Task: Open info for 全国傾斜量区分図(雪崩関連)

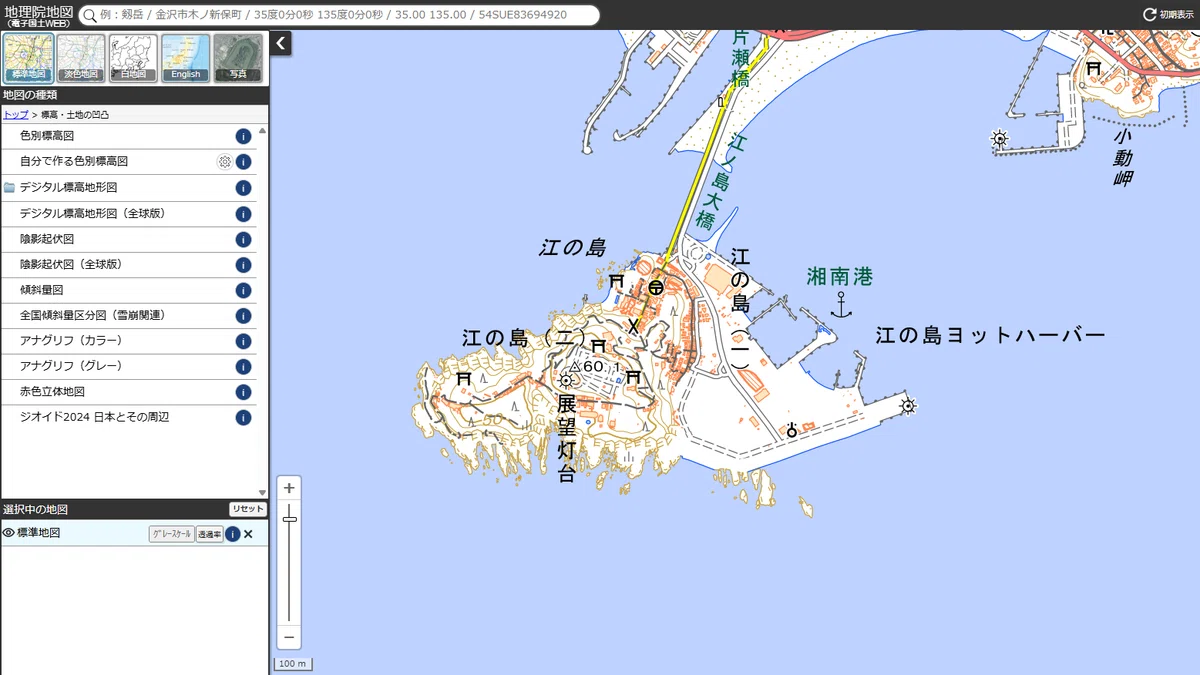Action: pos(243,316)
